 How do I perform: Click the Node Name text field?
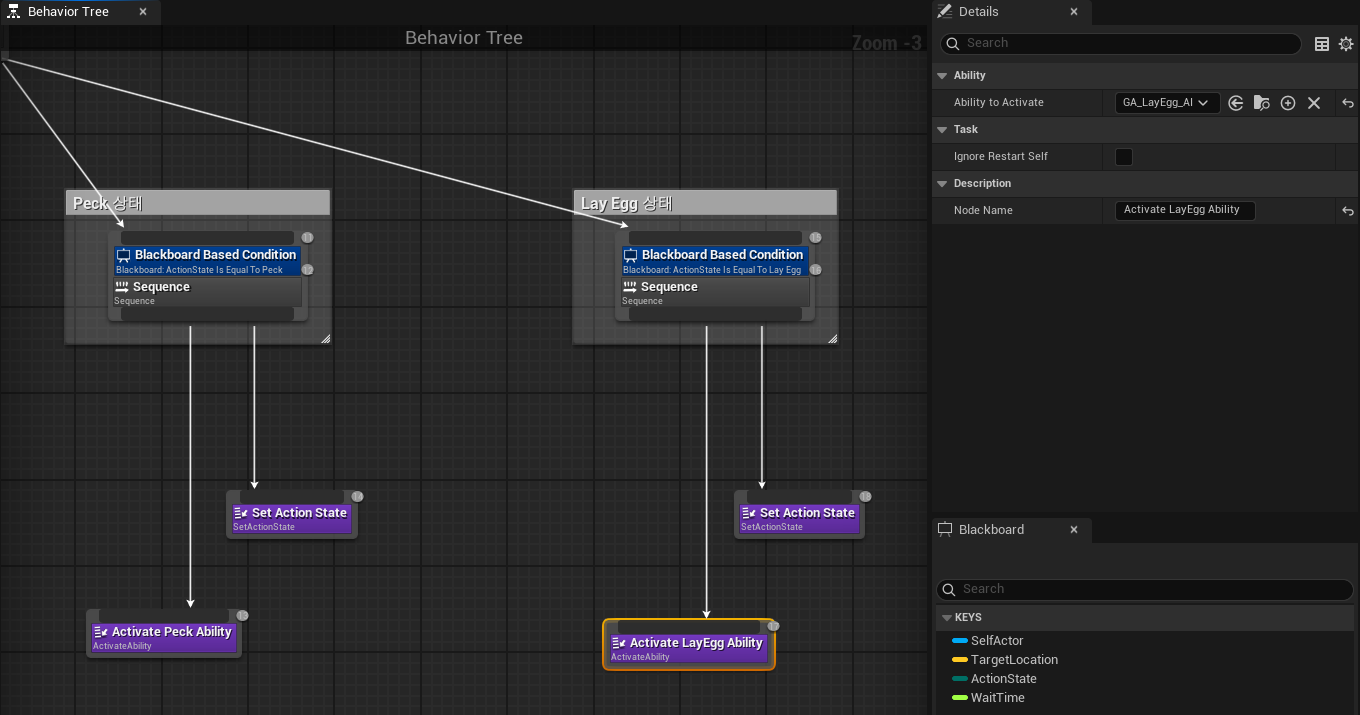pyautogui.click(x=1185, y=211)
